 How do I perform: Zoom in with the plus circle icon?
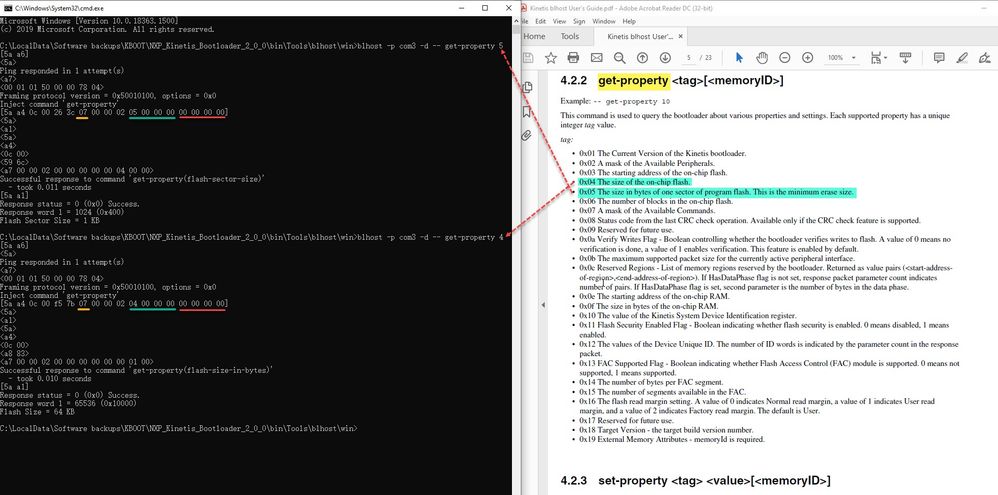(x=808, y=58)
